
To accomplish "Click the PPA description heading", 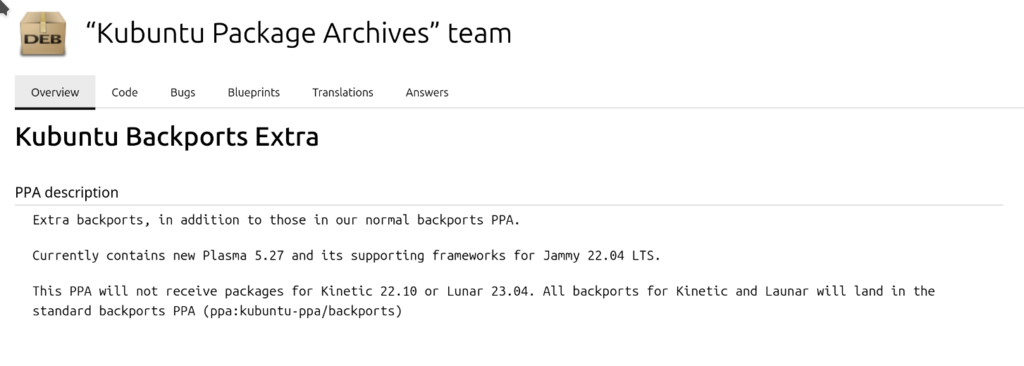I will coord(67,193).
